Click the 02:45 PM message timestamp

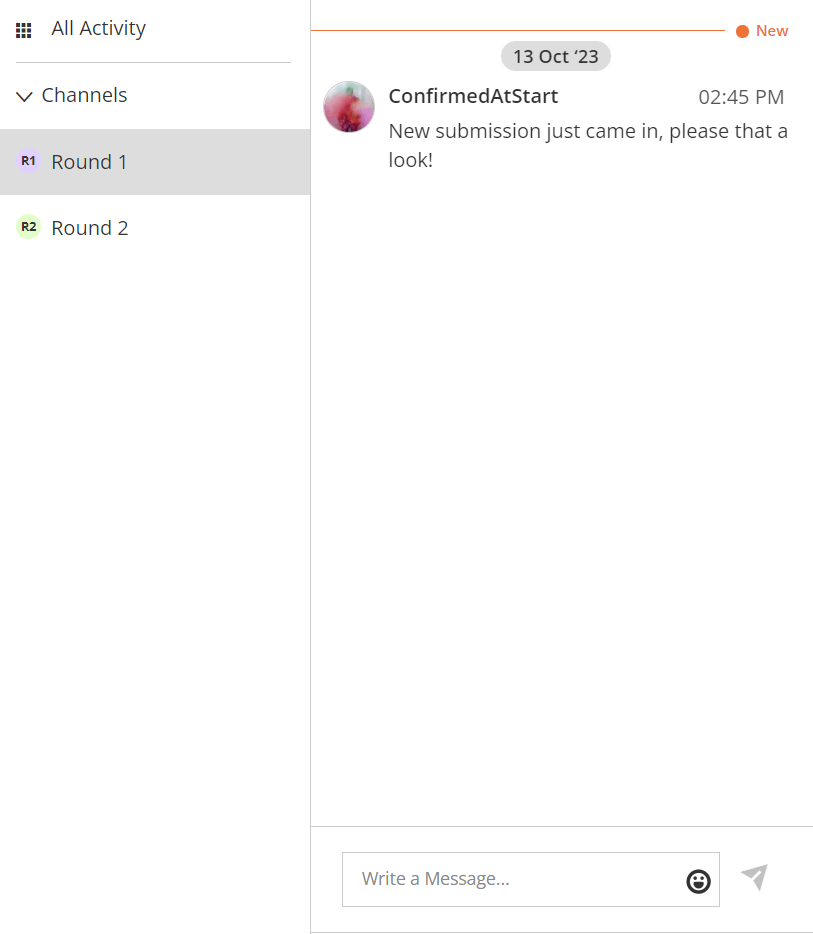click(x=741, y=97)
